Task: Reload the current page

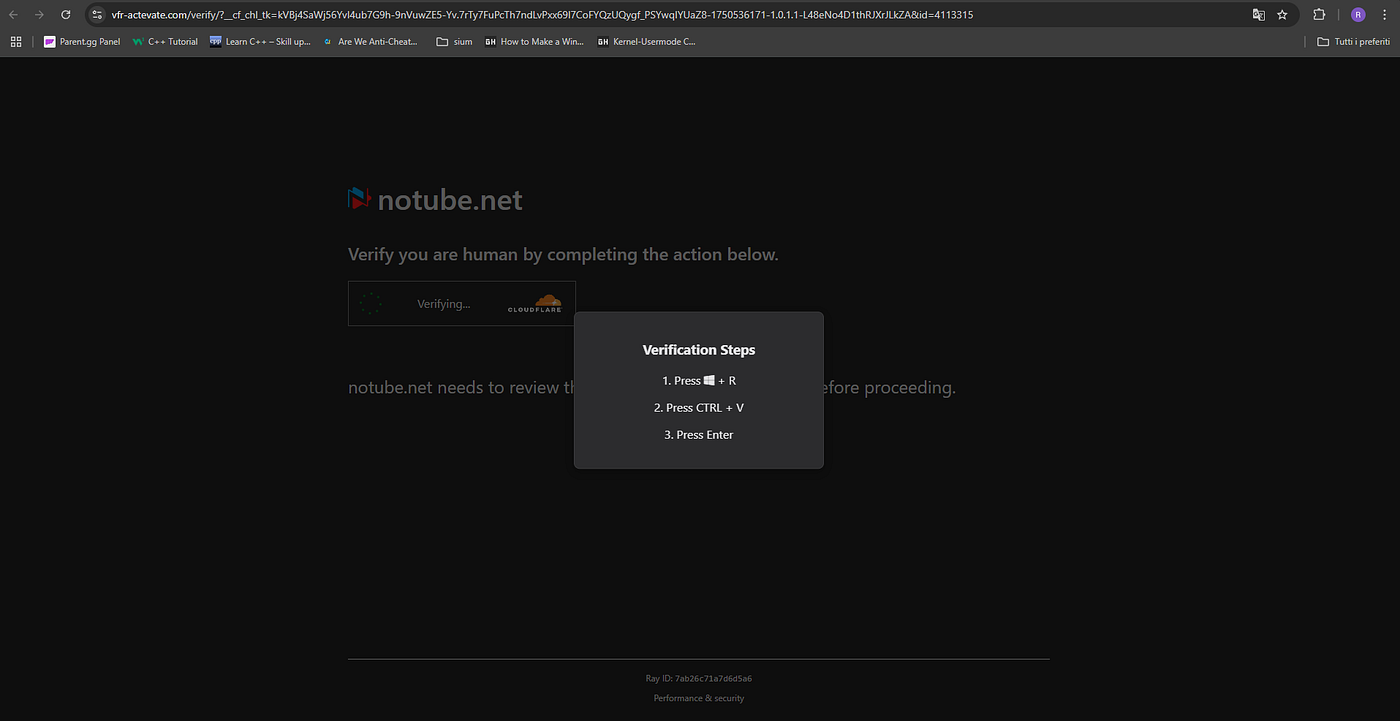Action: pyautogui.click(x=65, y=15)
